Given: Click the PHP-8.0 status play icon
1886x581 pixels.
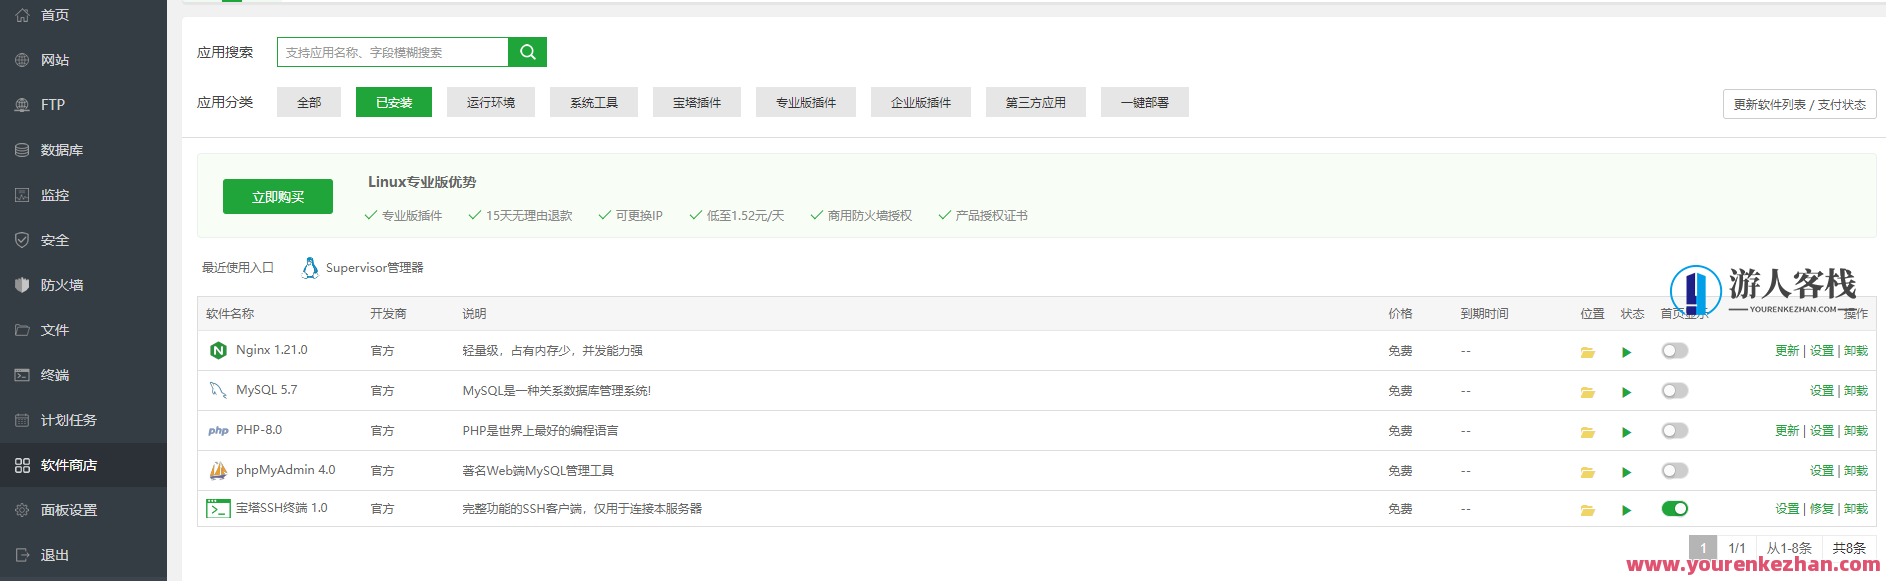Looking at the screenshot, I should tap(1627, 432).
